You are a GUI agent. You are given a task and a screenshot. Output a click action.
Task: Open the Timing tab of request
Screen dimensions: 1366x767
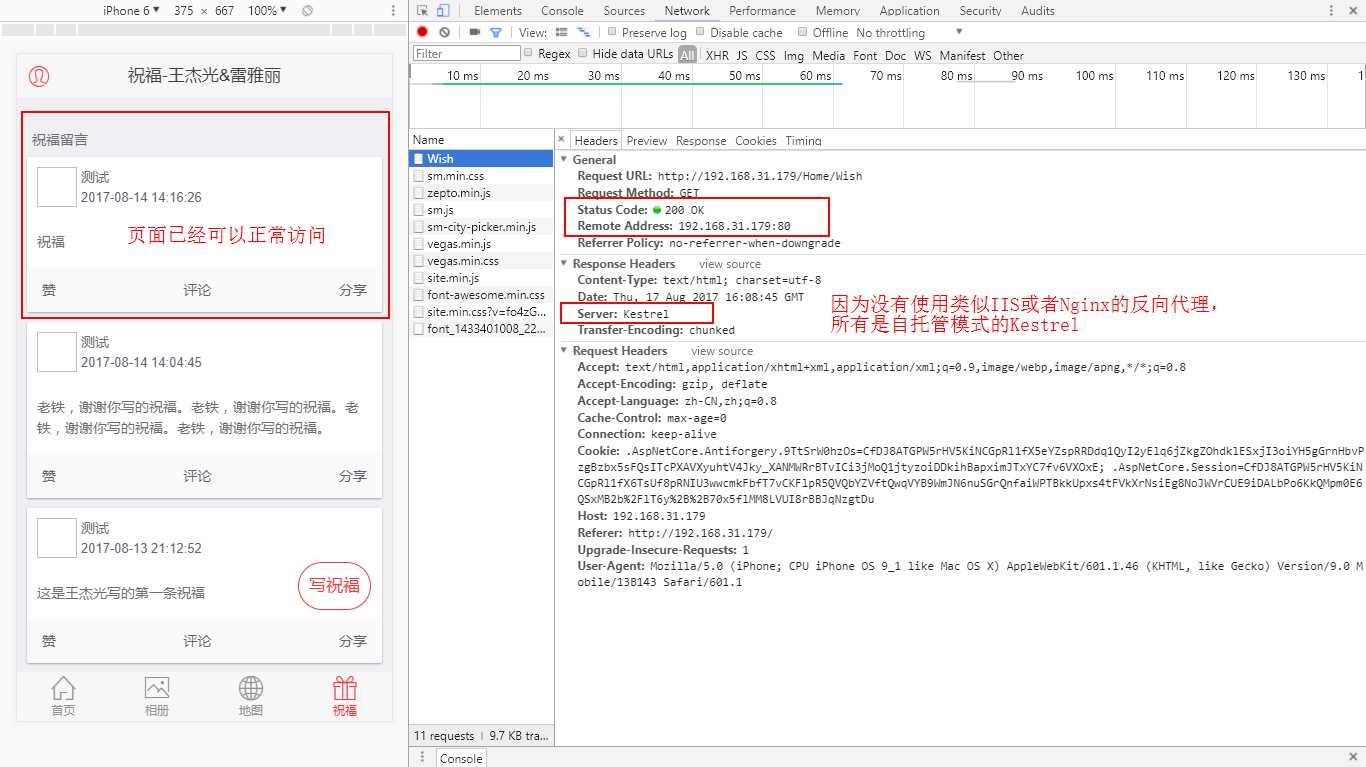pos(803,141)
